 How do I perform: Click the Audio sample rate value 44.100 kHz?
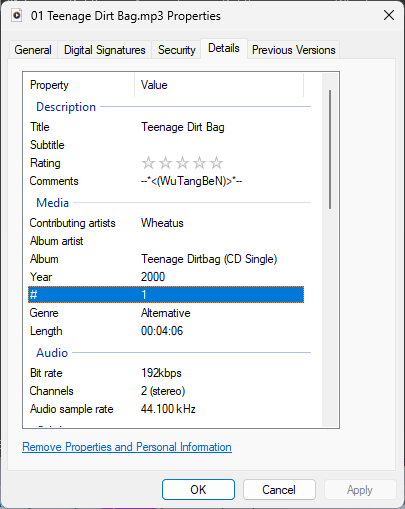[168, 409]
